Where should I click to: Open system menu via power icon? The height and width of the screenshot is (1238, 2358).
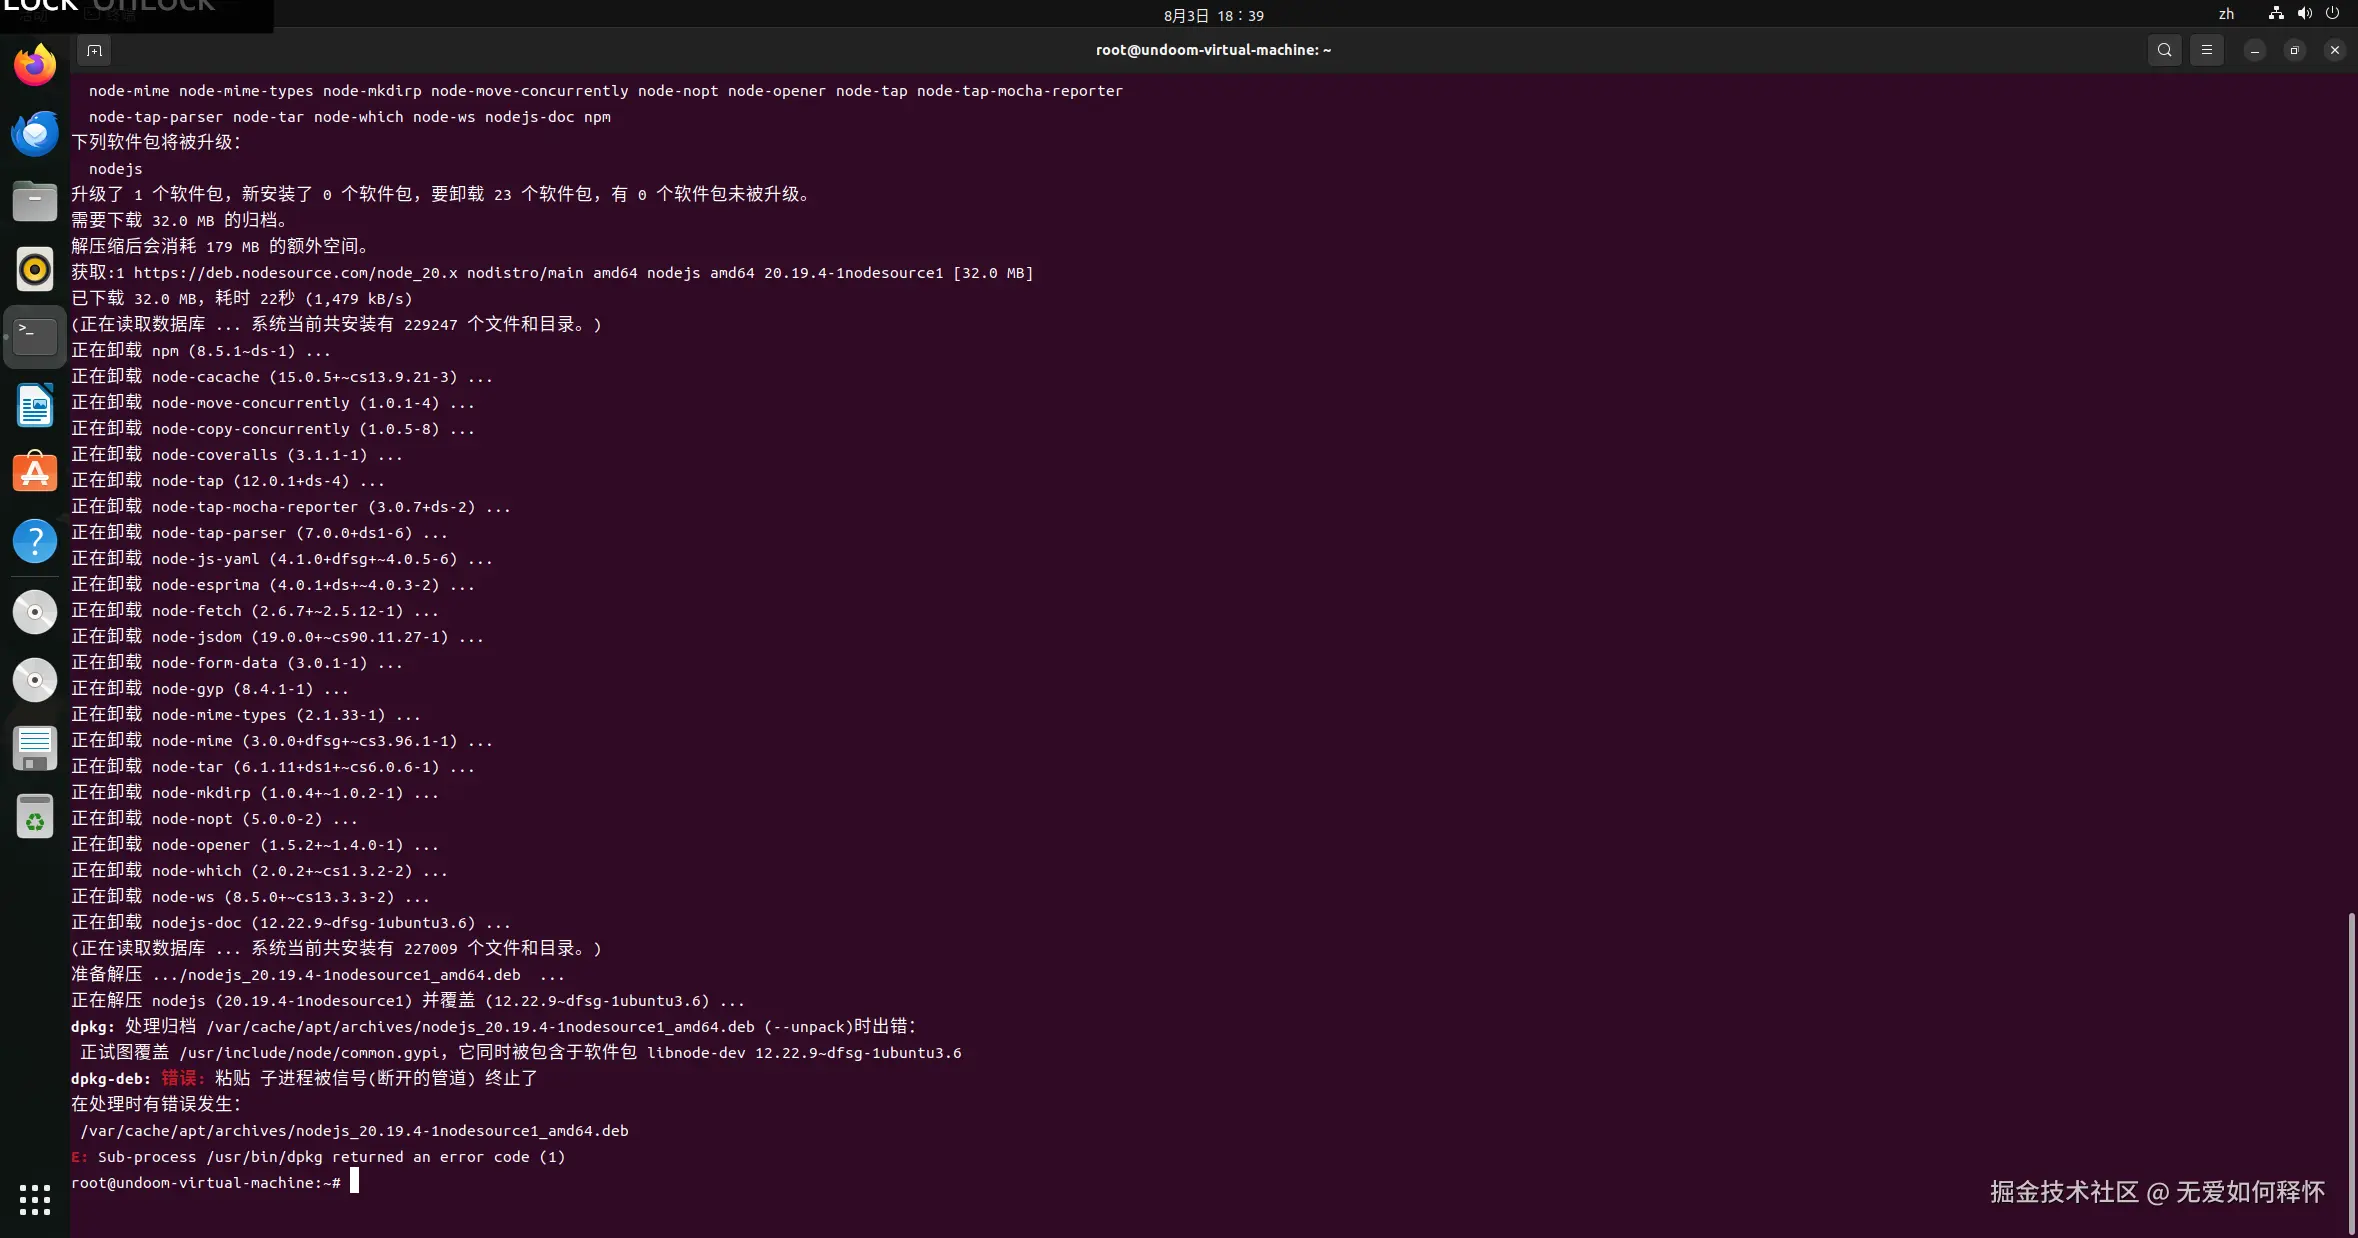pyautogui.click(x=2332, y=14)
